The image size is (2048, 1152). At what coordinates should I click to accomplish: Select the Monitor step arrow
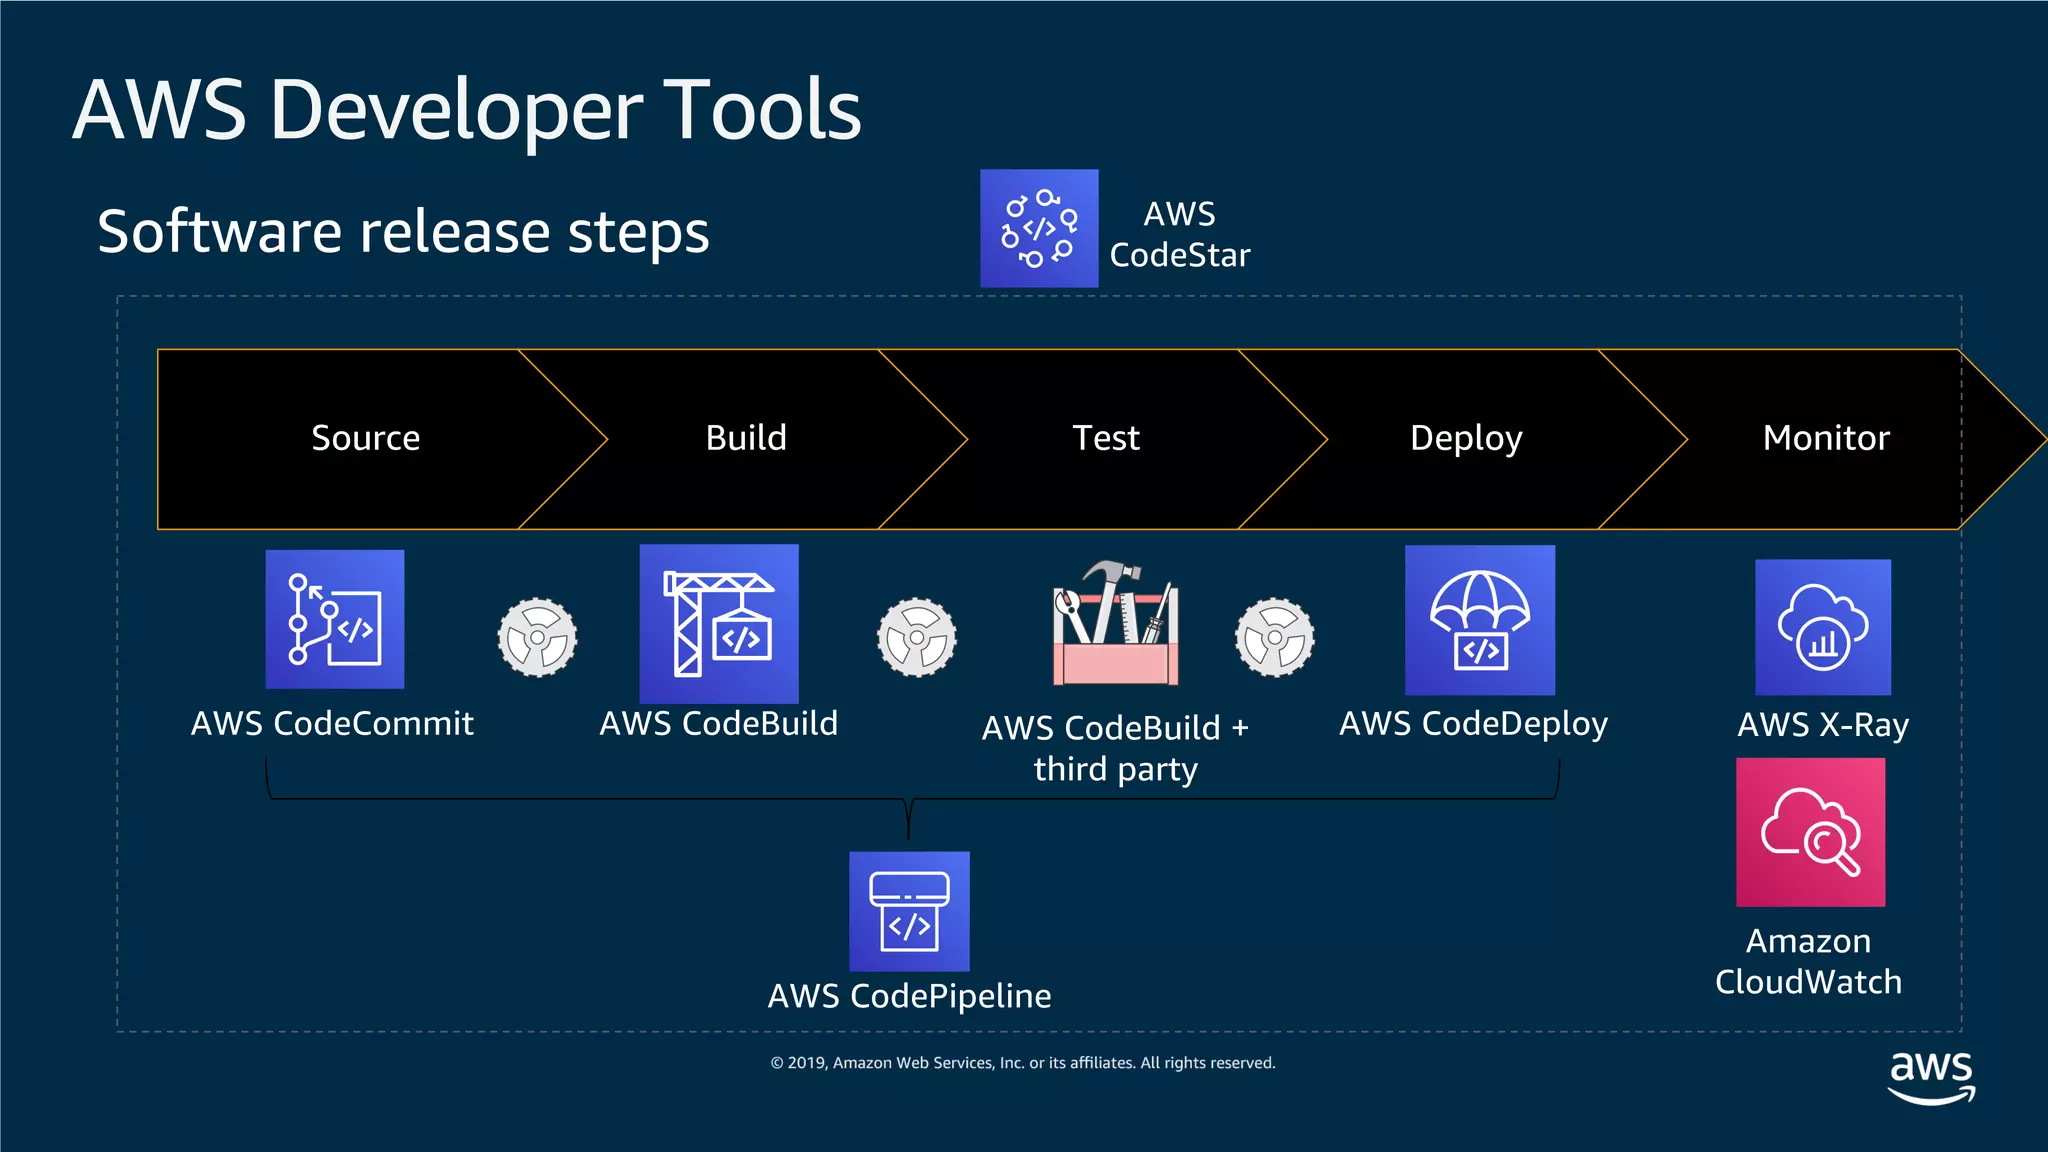(x=1825, y=438)
